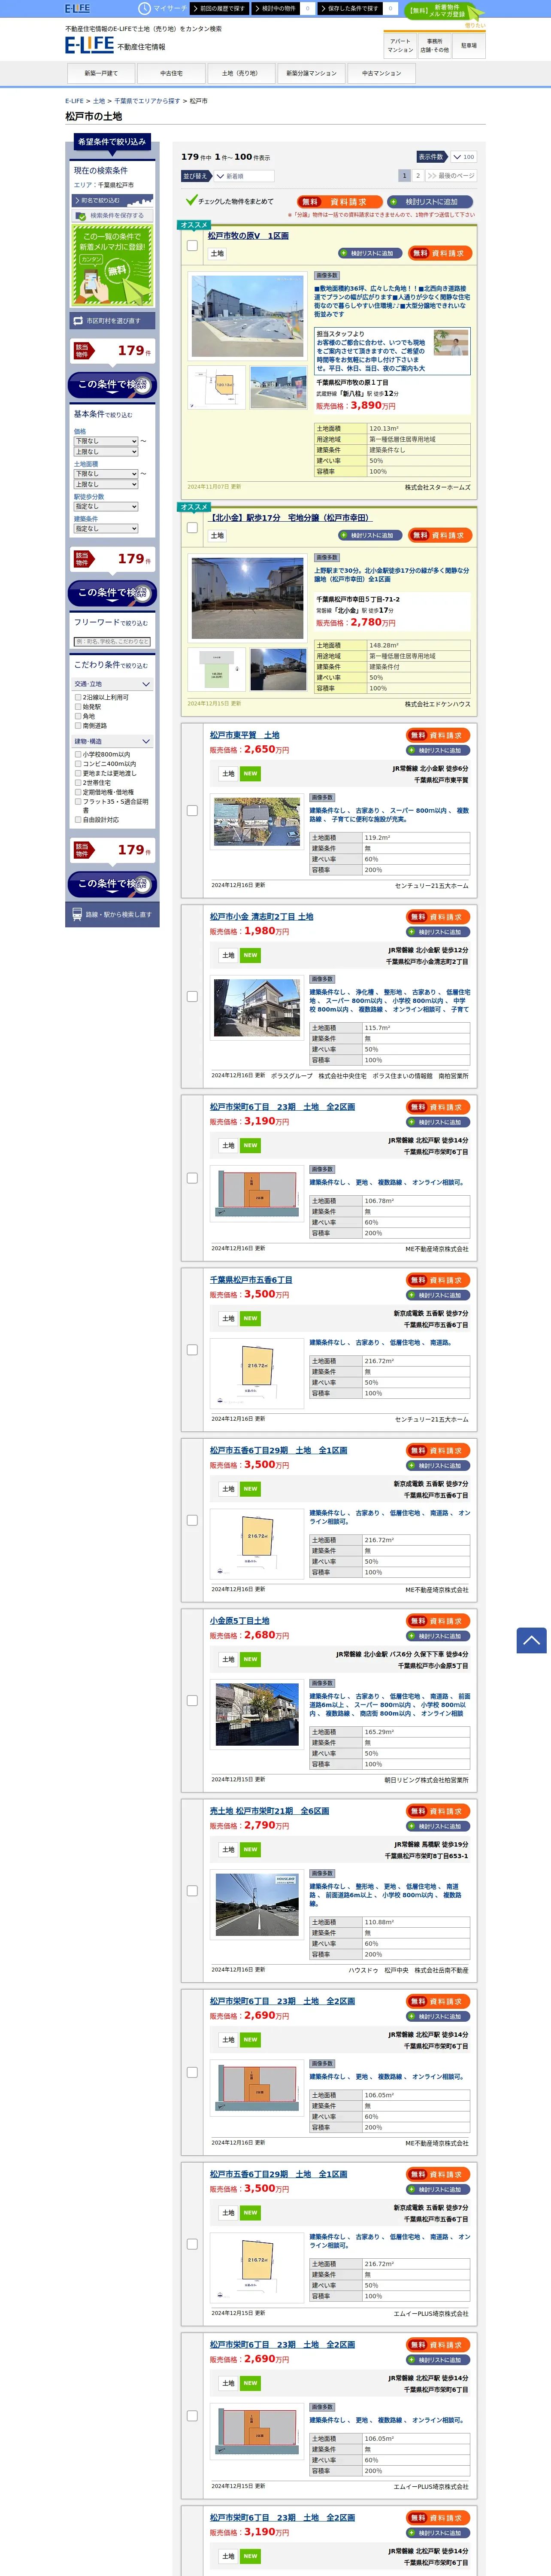The width and height of the screenshot is (551, 2576).
Task: Open the 松戸市牧の原V land plan thumbnail
Action: coord(217,387)
